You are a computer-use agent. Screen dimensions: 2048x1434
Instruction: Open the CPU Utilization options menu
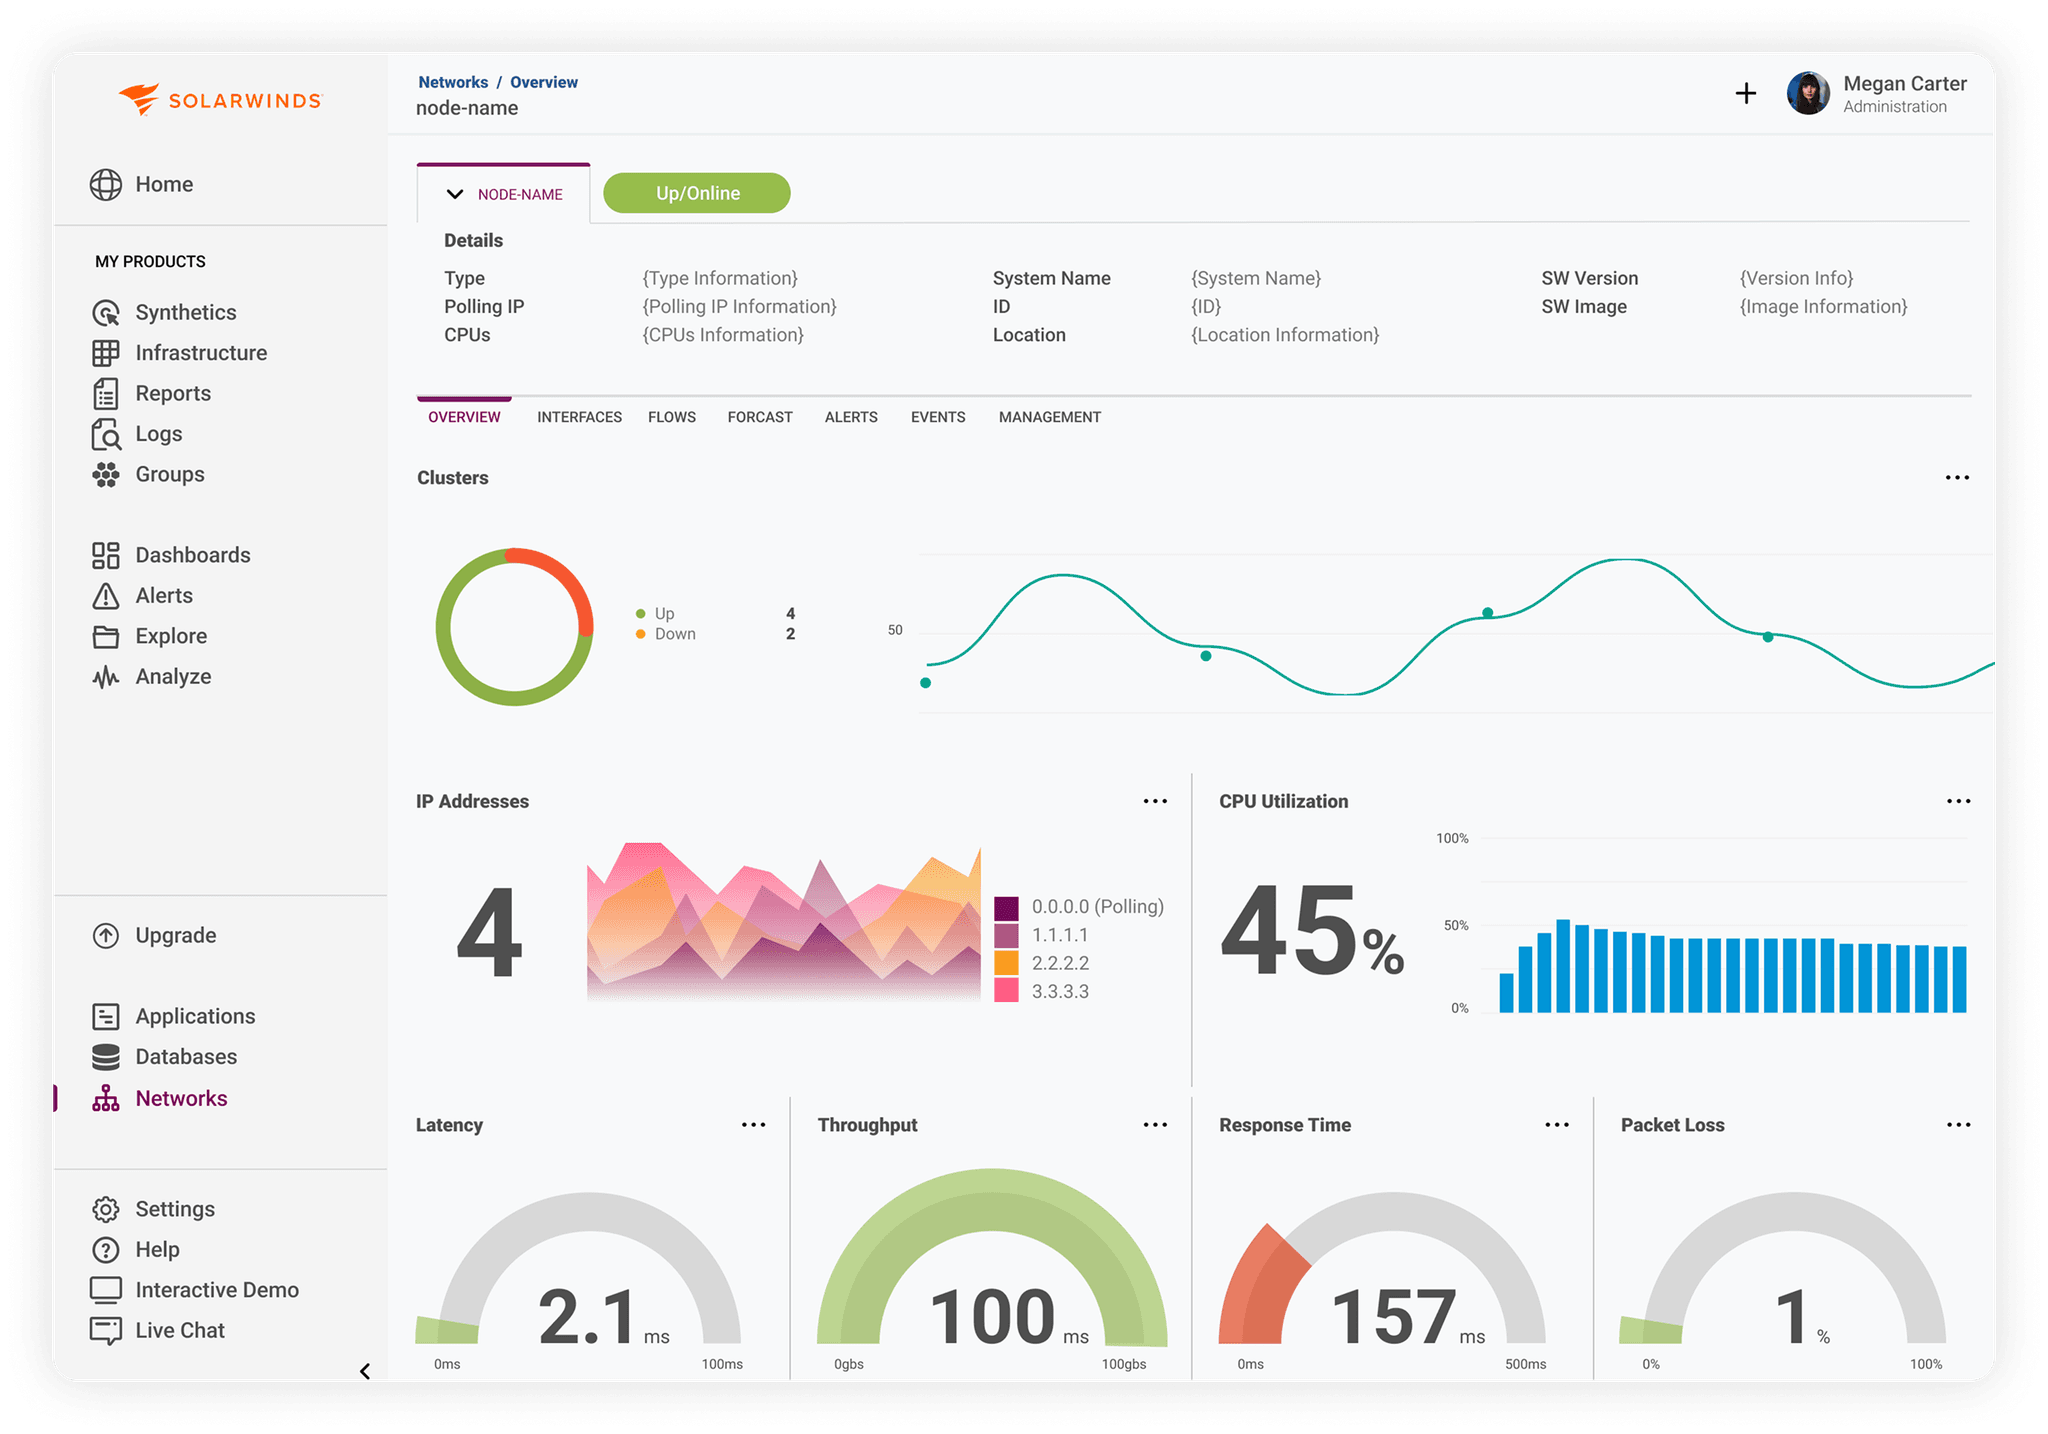(x=1958, y=800)
